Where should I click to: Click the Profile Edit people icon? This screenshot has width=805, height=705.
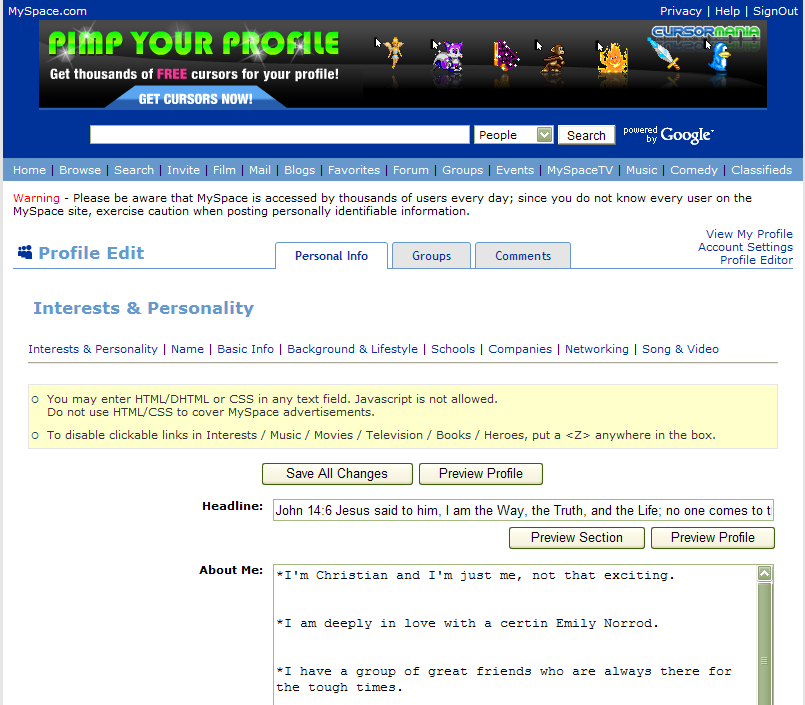[25, 253]
